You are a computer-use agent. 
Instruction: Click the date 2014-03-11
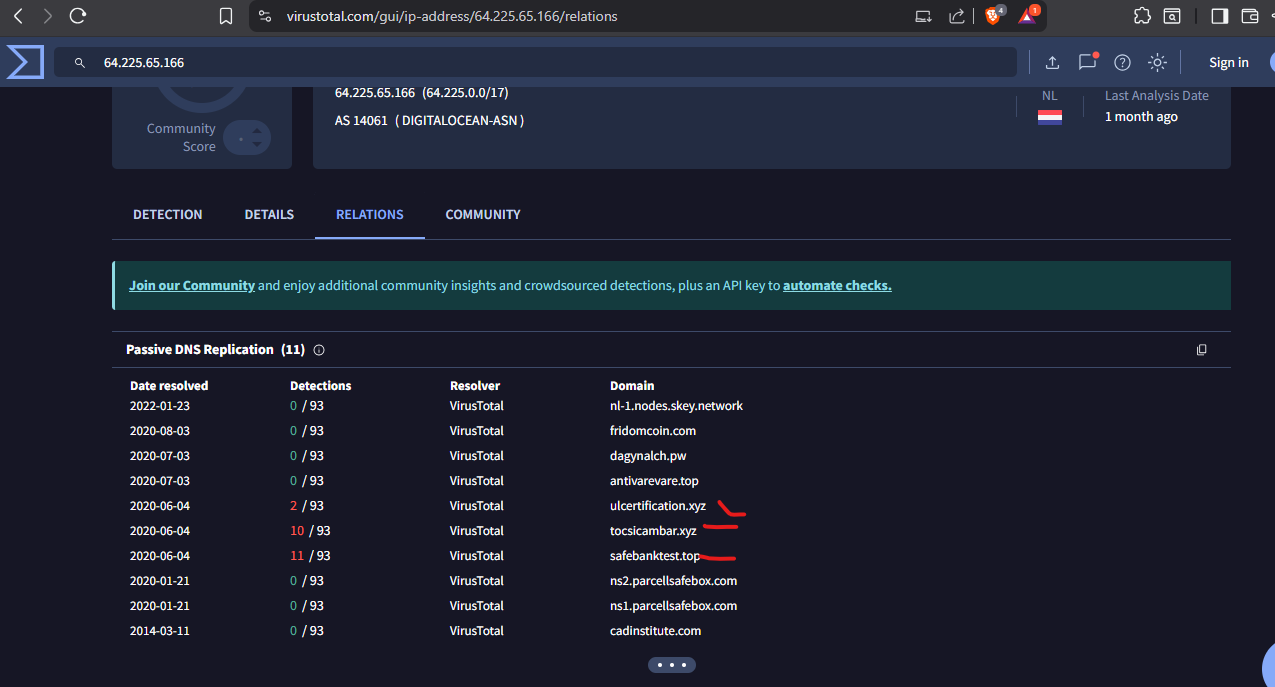coord(160,631)
